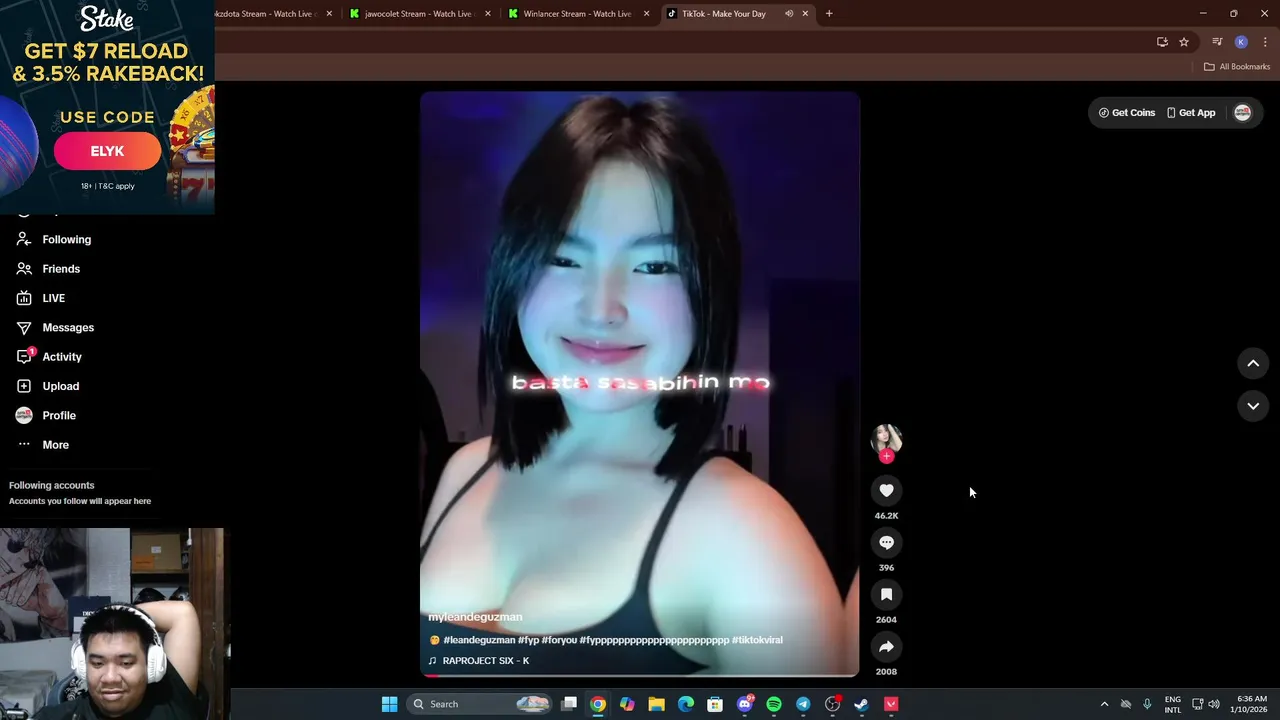The width and height of the screenshot is (1280, 720).
Task: Open the profile avatar menu at top right
Action: tap(1242, 113)
